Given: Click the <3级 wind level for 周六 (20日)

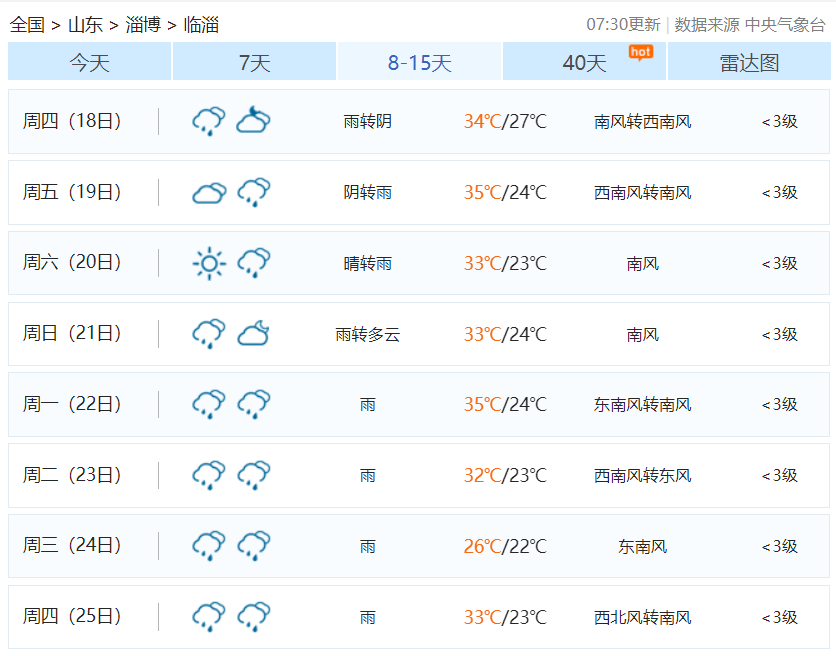Looking at the screenshot, I should click(779, 263).
